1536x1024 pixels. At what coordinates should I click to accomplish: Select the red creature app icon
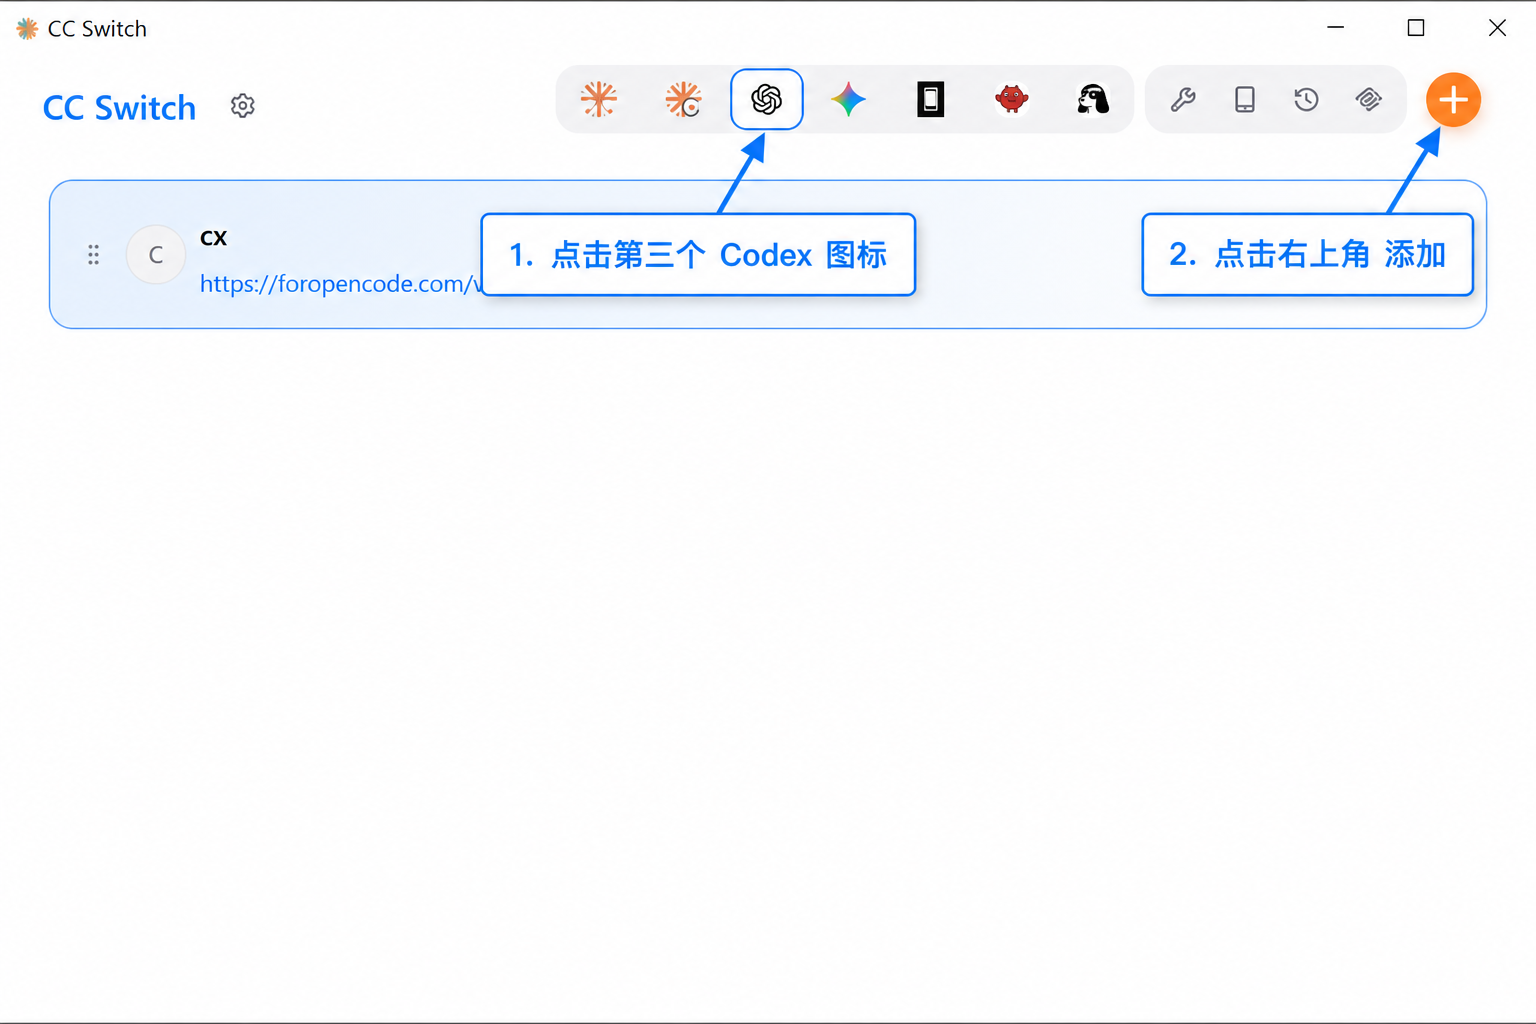coord(1012,99)
